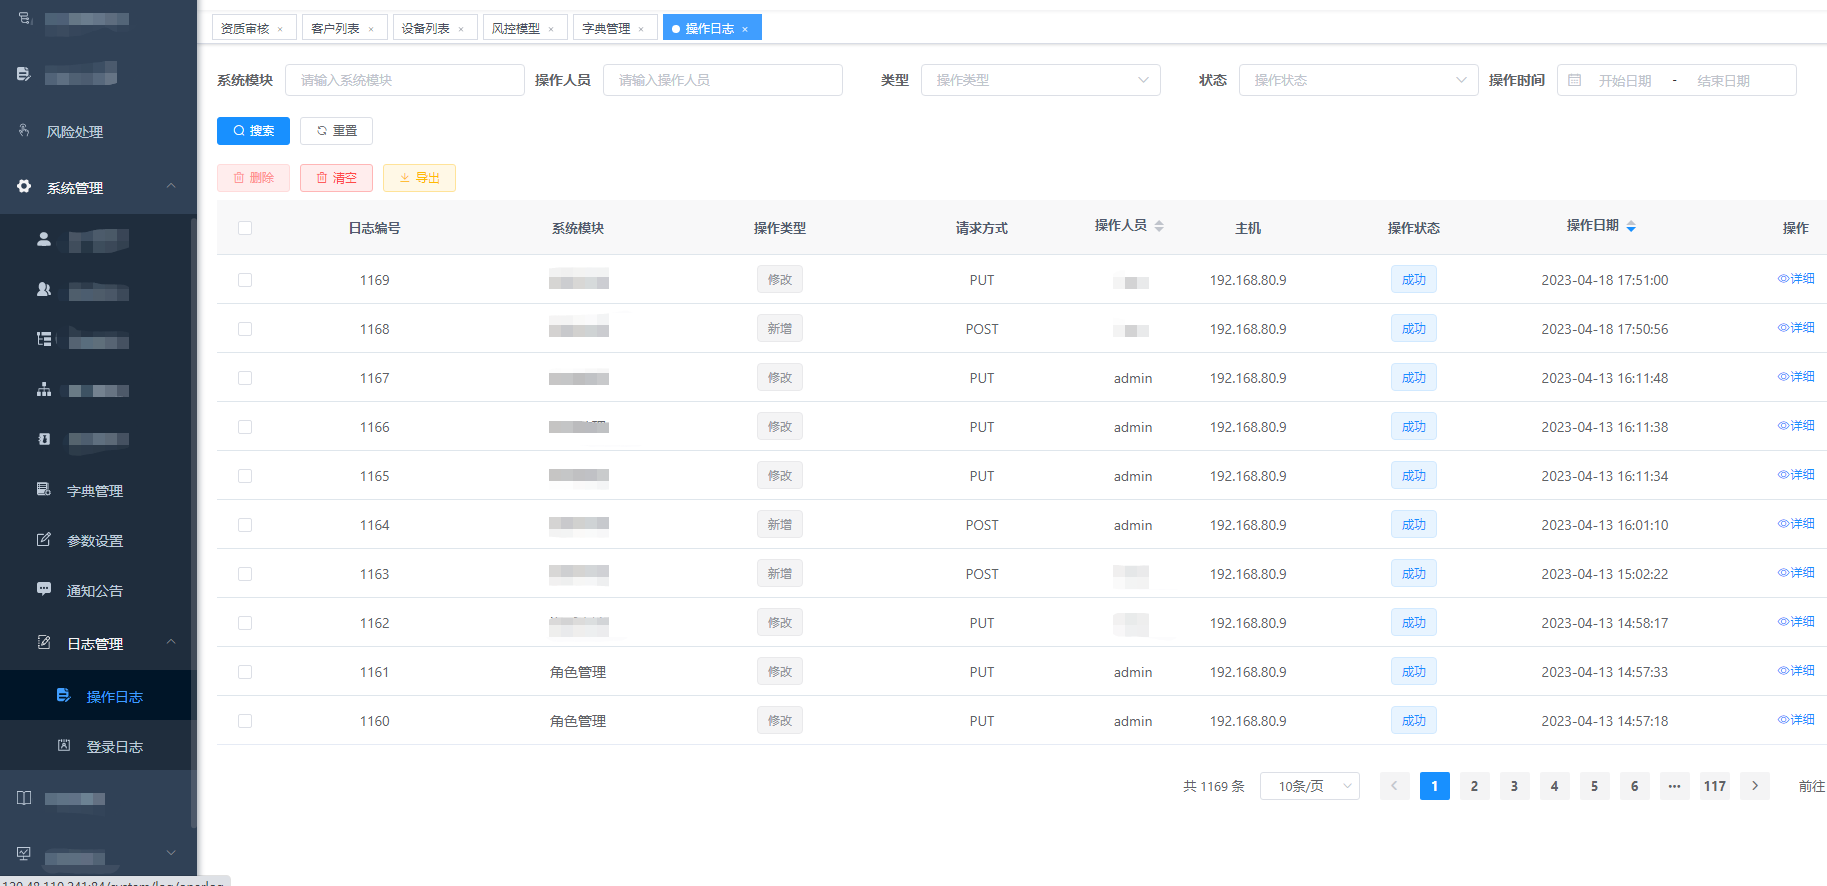Click the 参数设置 edit icon
The height and width of the screenshot is (886, 1827).
click(44, 539)
